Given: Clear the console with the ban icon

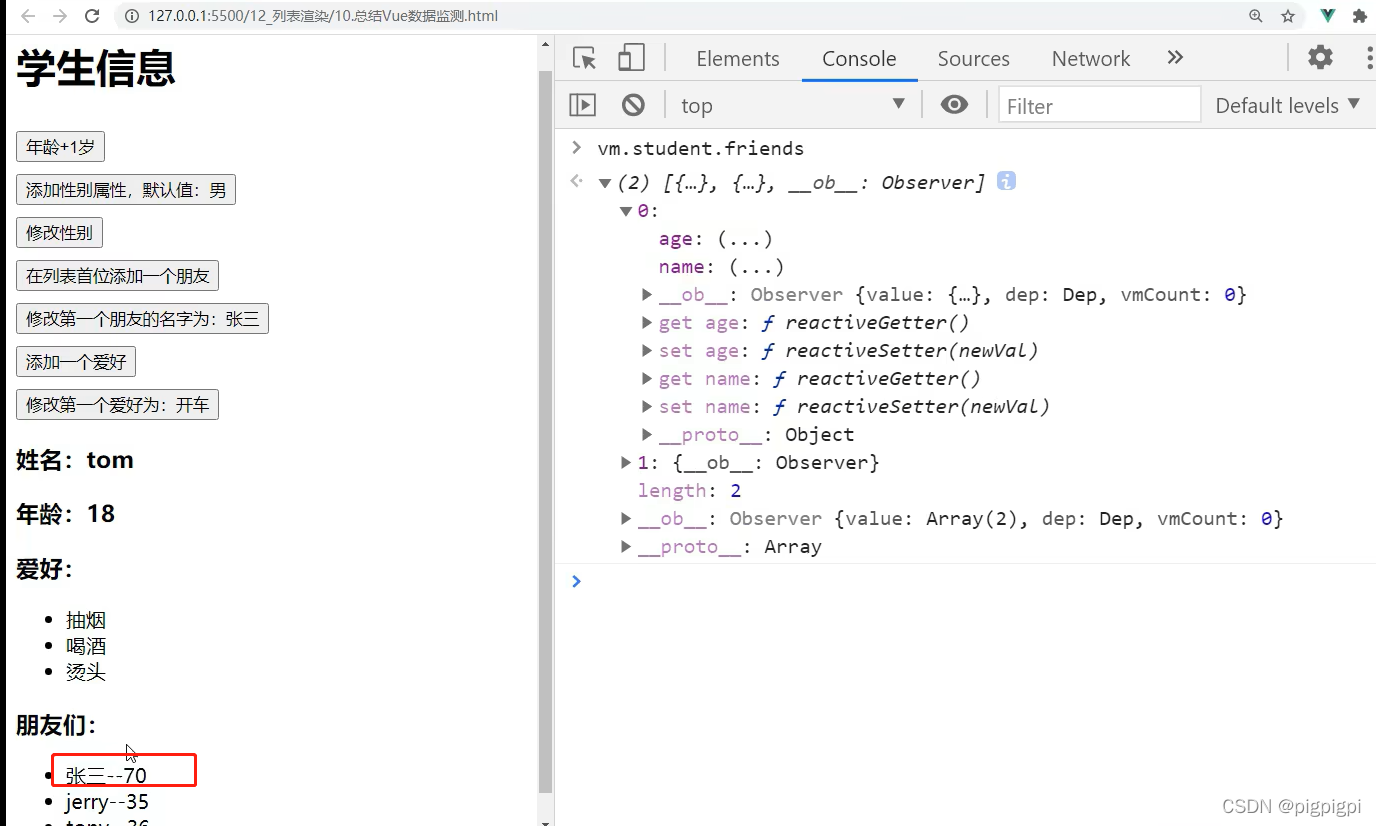Looking at the screenshot, I should click(x=633, y=105).
